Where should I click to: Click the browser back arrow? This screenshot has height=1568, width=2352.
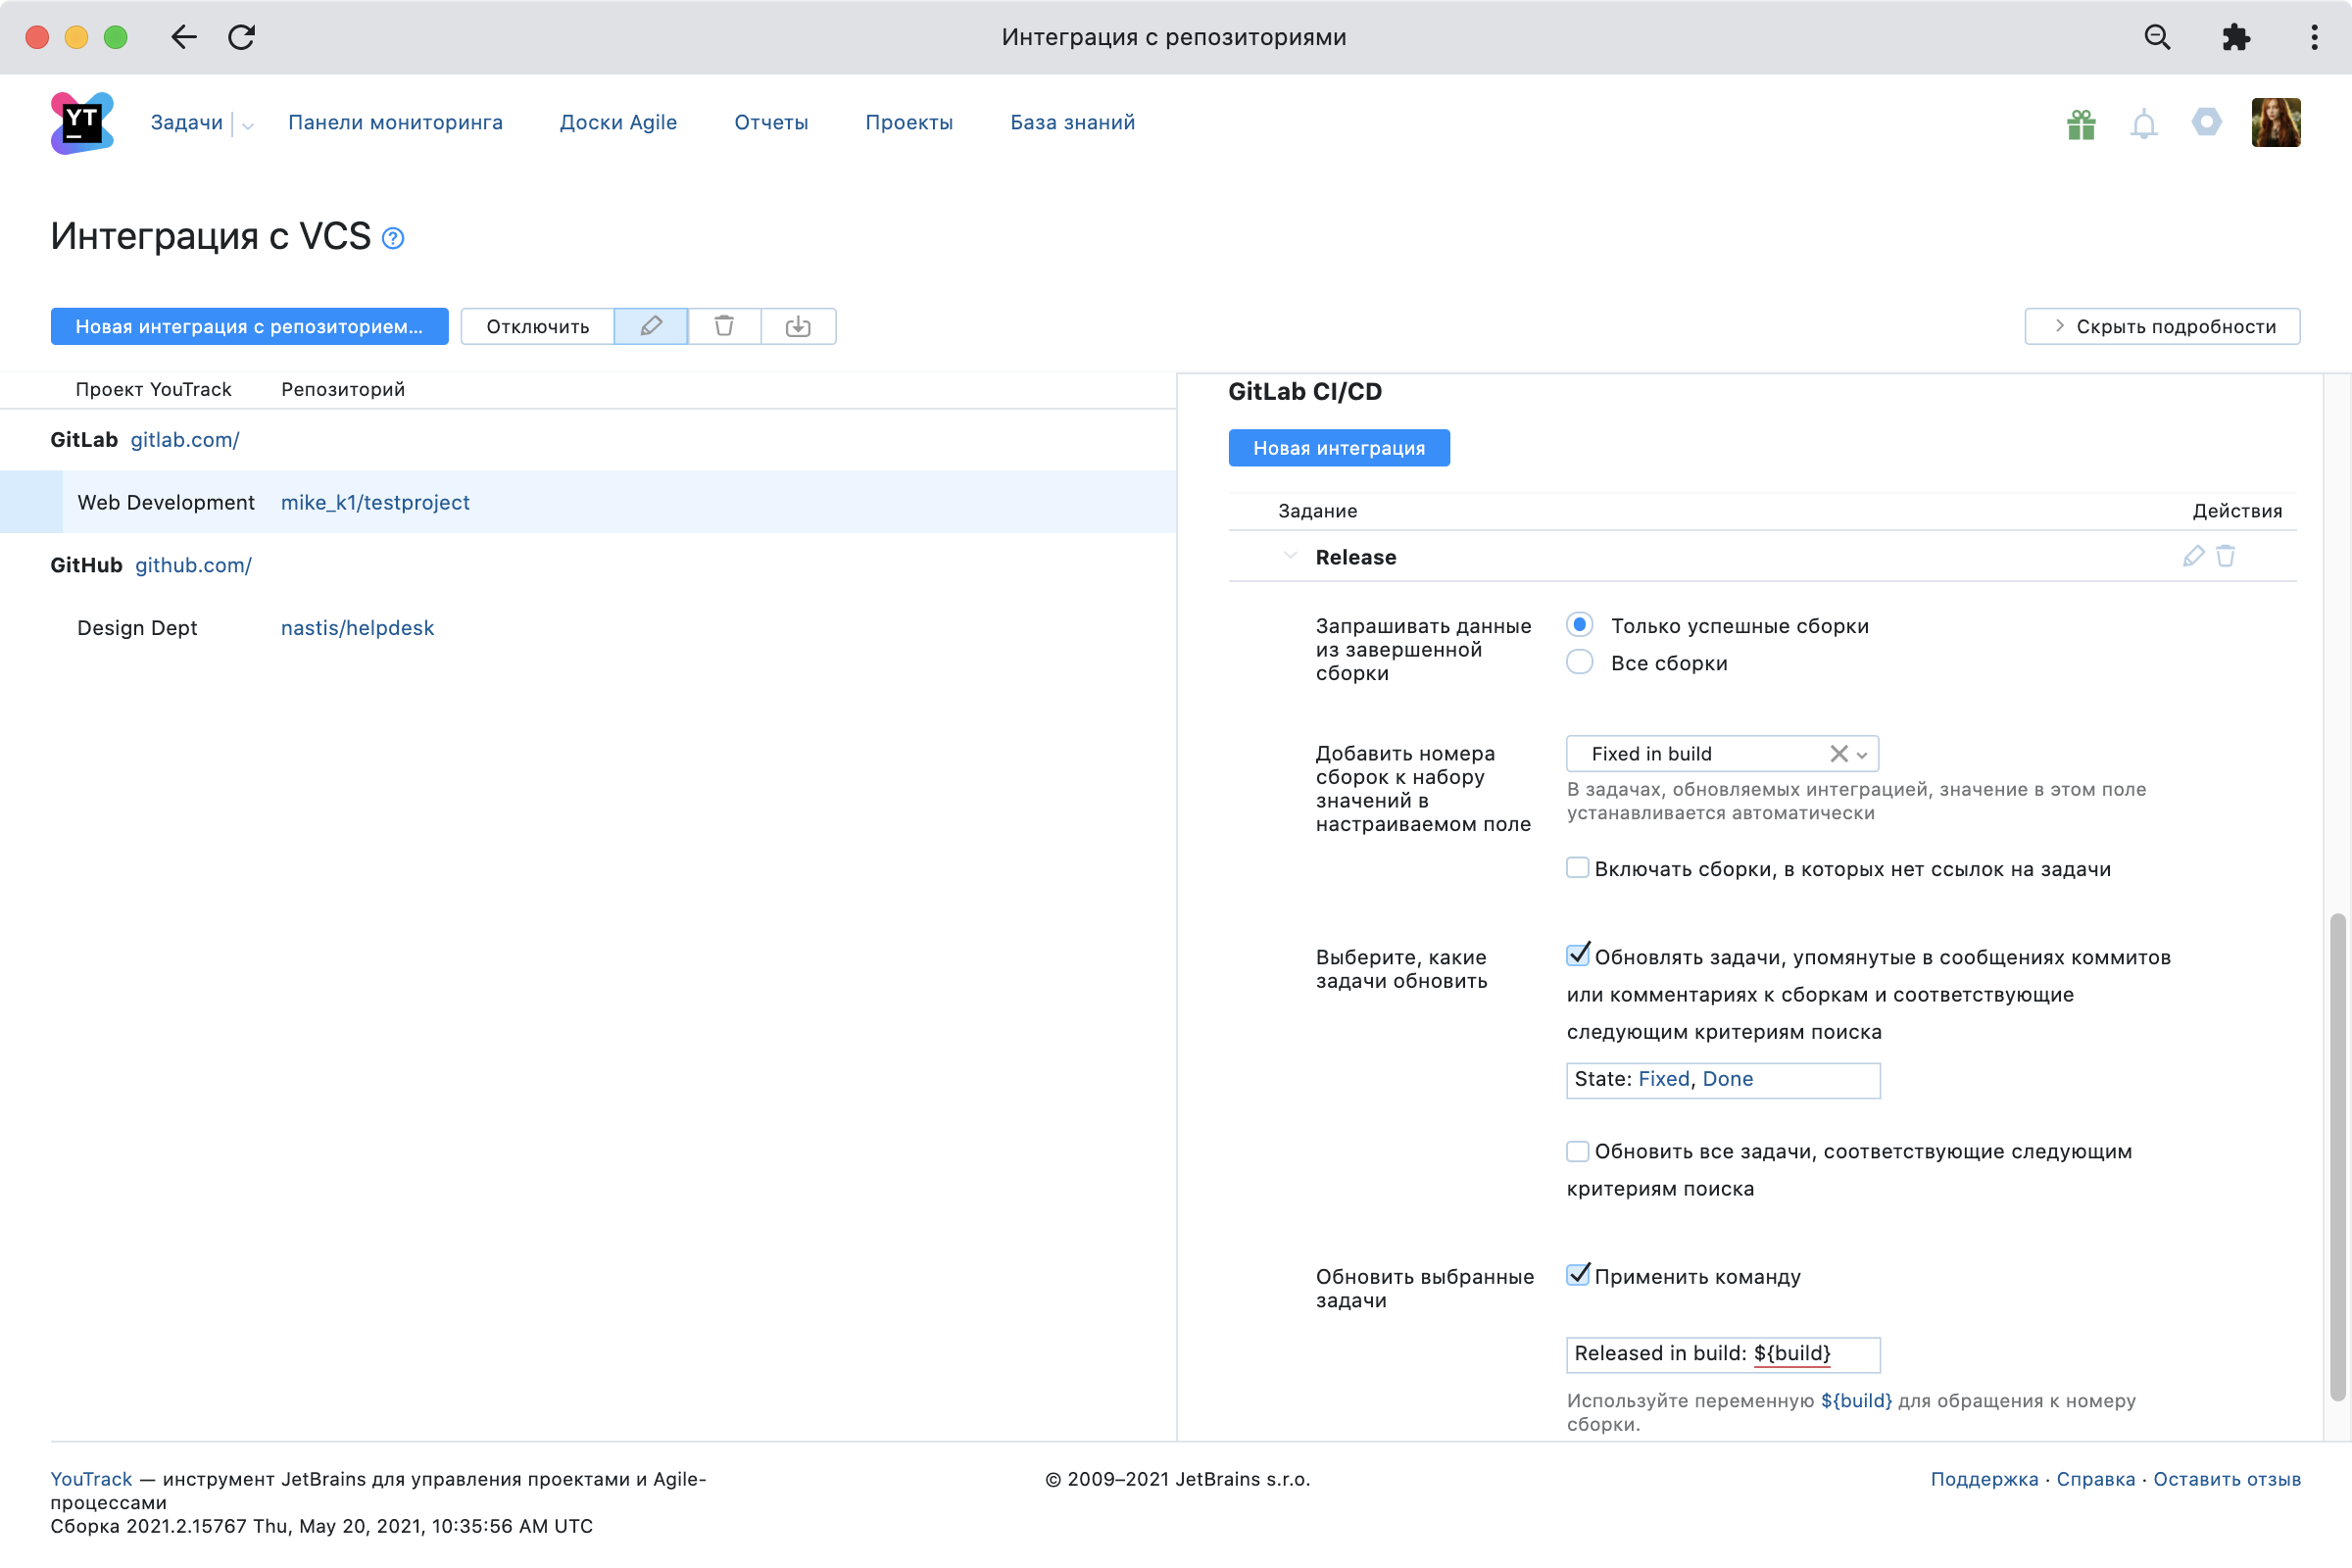tap(184, 37)
